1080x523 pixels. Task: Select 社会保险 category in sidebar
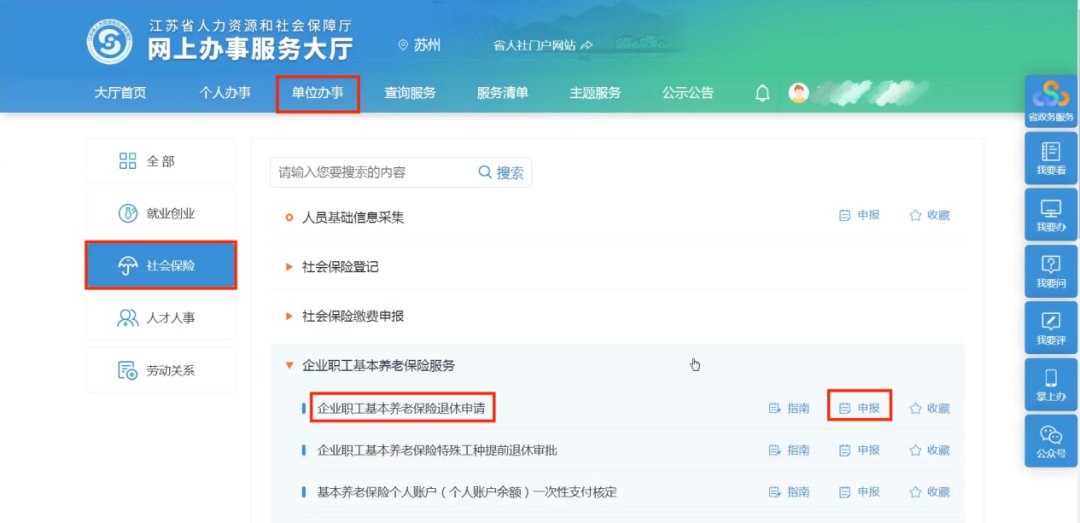(x=160, y=265)
